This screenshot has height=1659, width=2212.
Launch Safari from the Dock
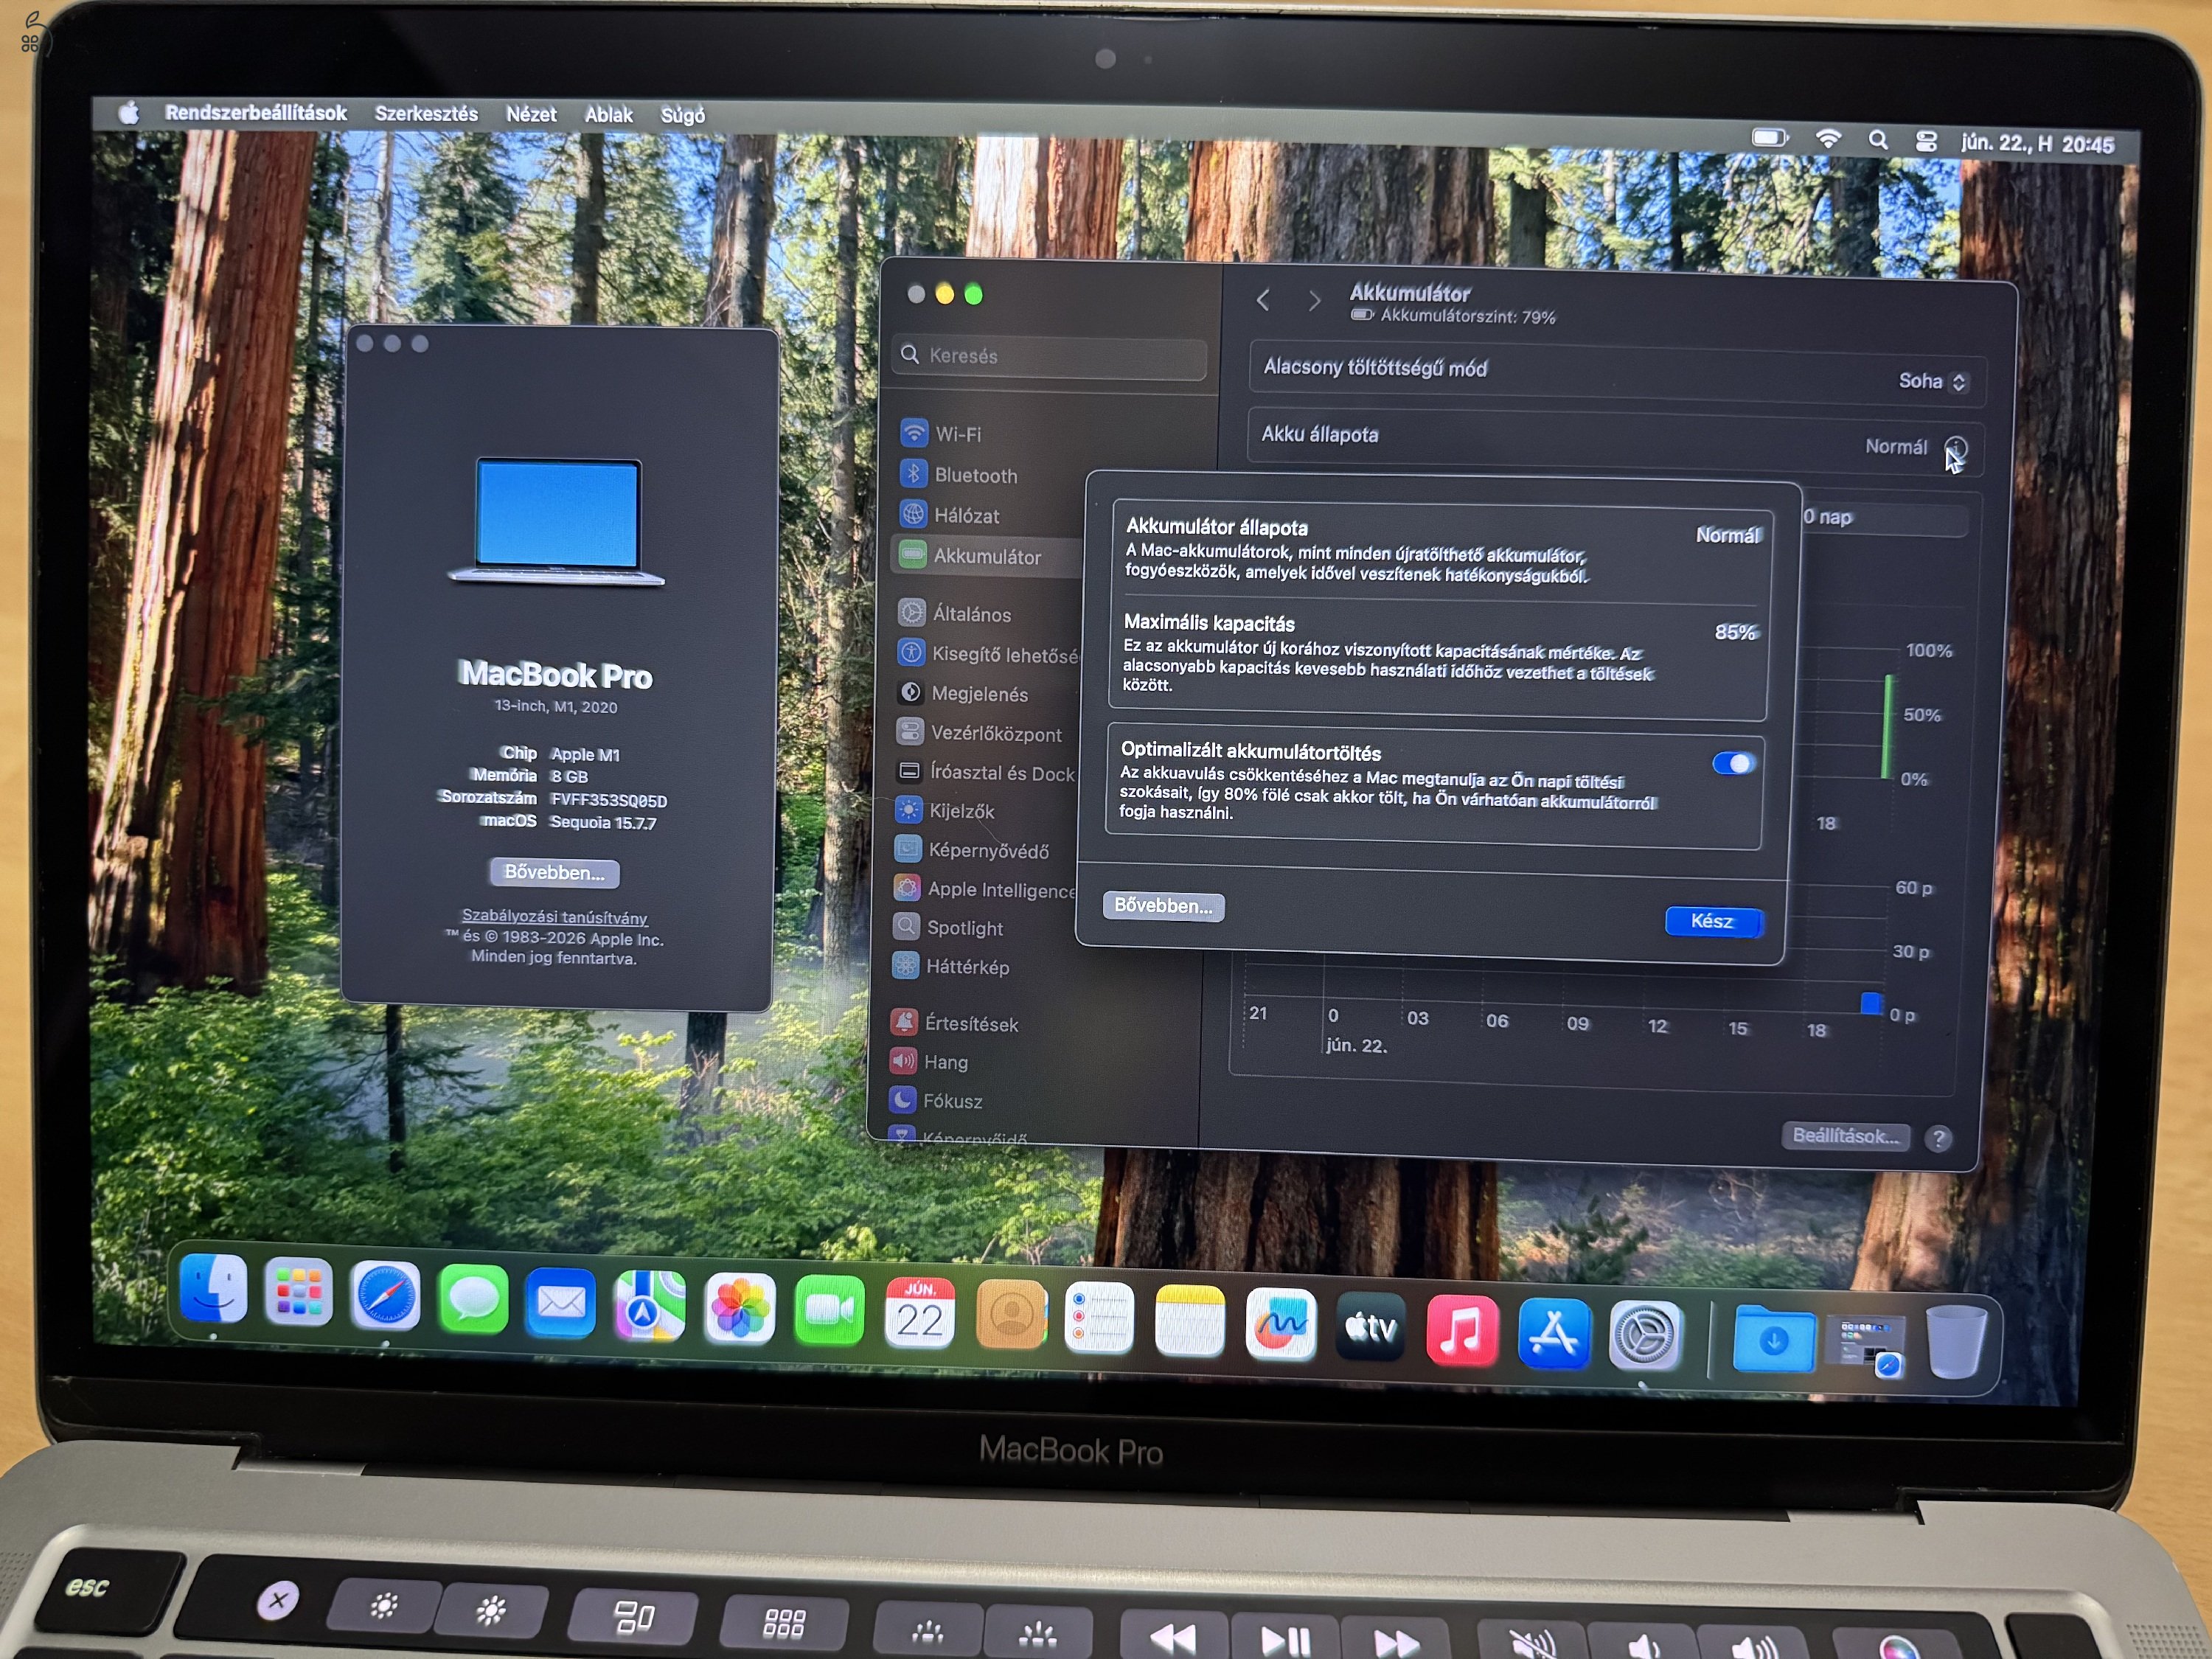click(386, 1297)
